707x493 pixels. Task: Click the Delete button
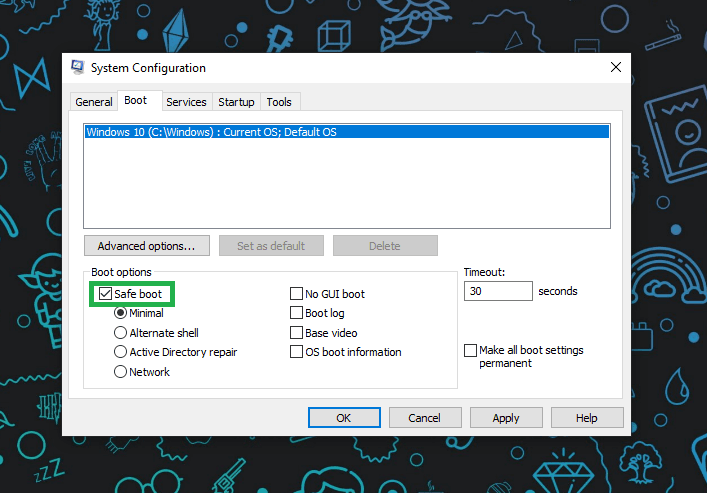[385, 246]
